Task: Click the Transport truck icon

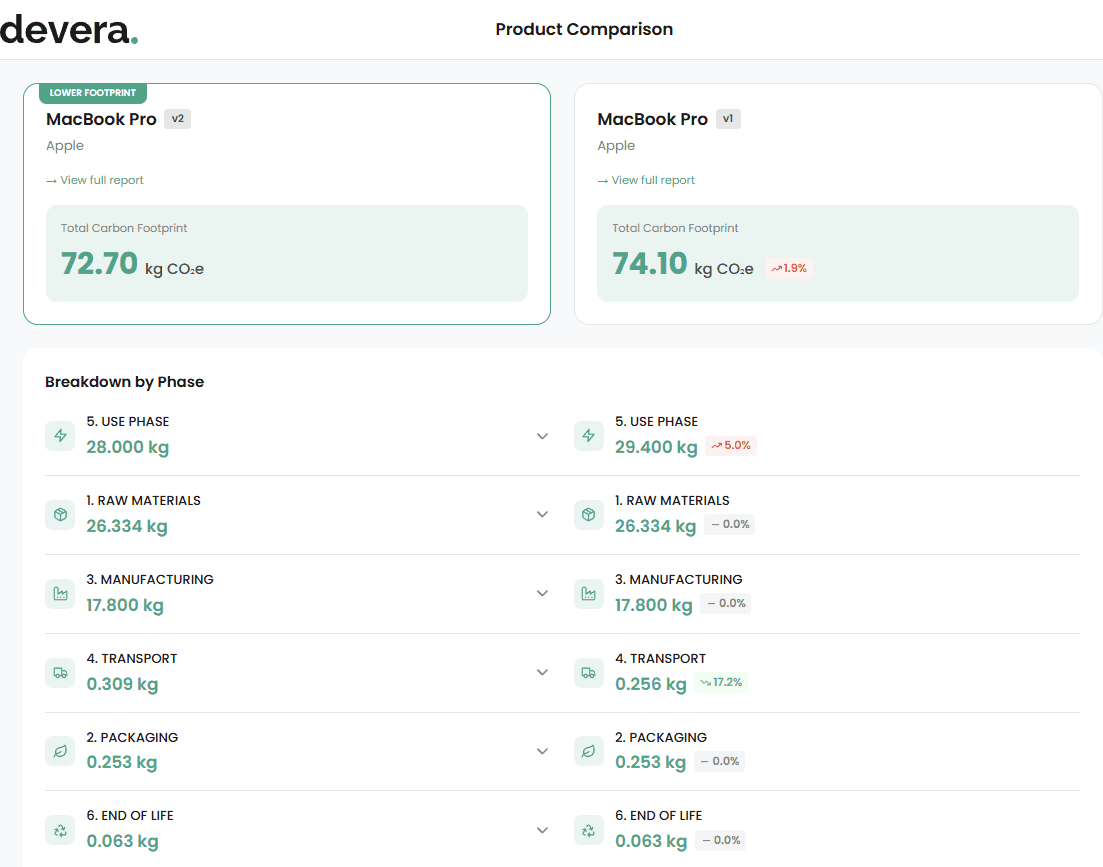Action: (x=60, y=672)
